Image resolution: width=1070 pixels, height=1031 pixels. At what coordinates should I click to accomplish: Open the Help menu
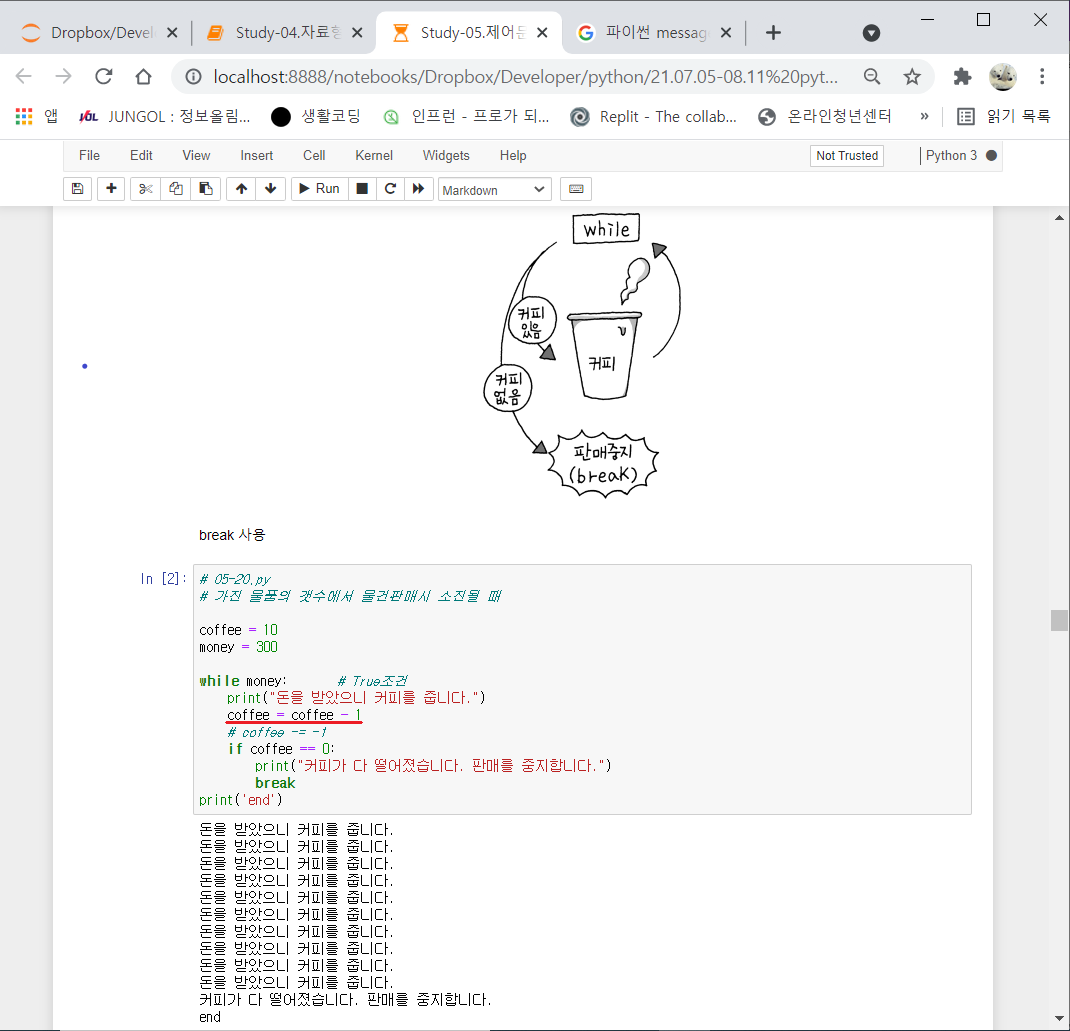(513, 156)
